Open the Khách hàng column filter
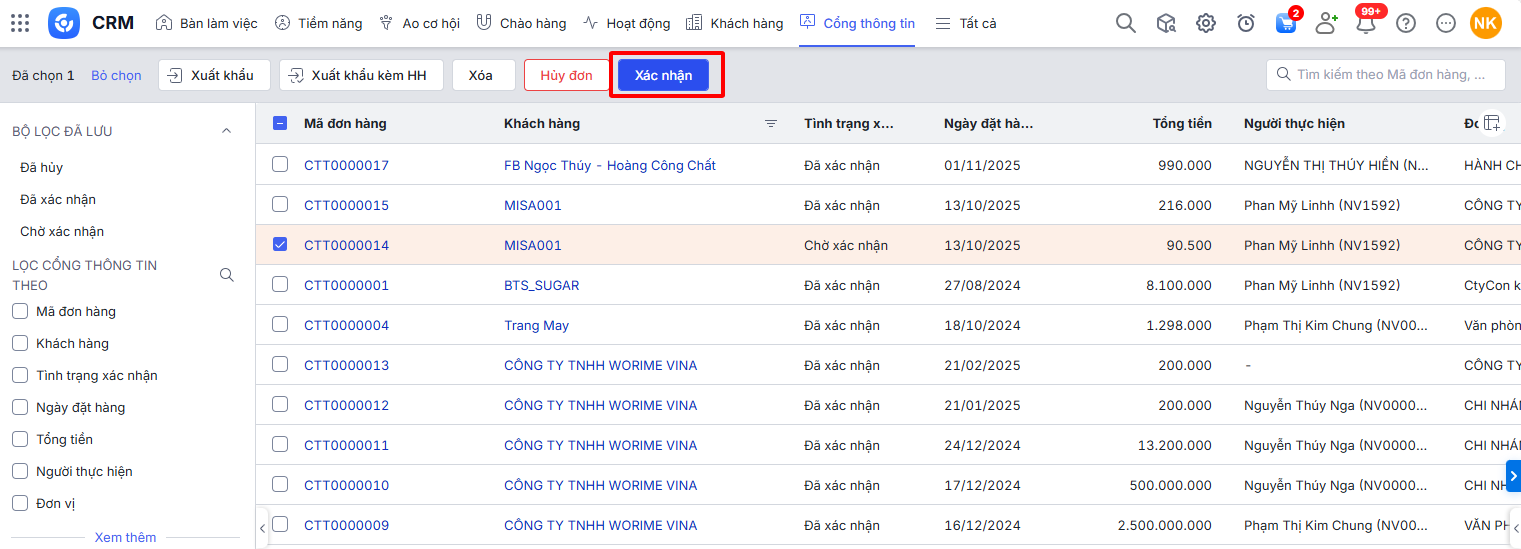 (771, 124)
